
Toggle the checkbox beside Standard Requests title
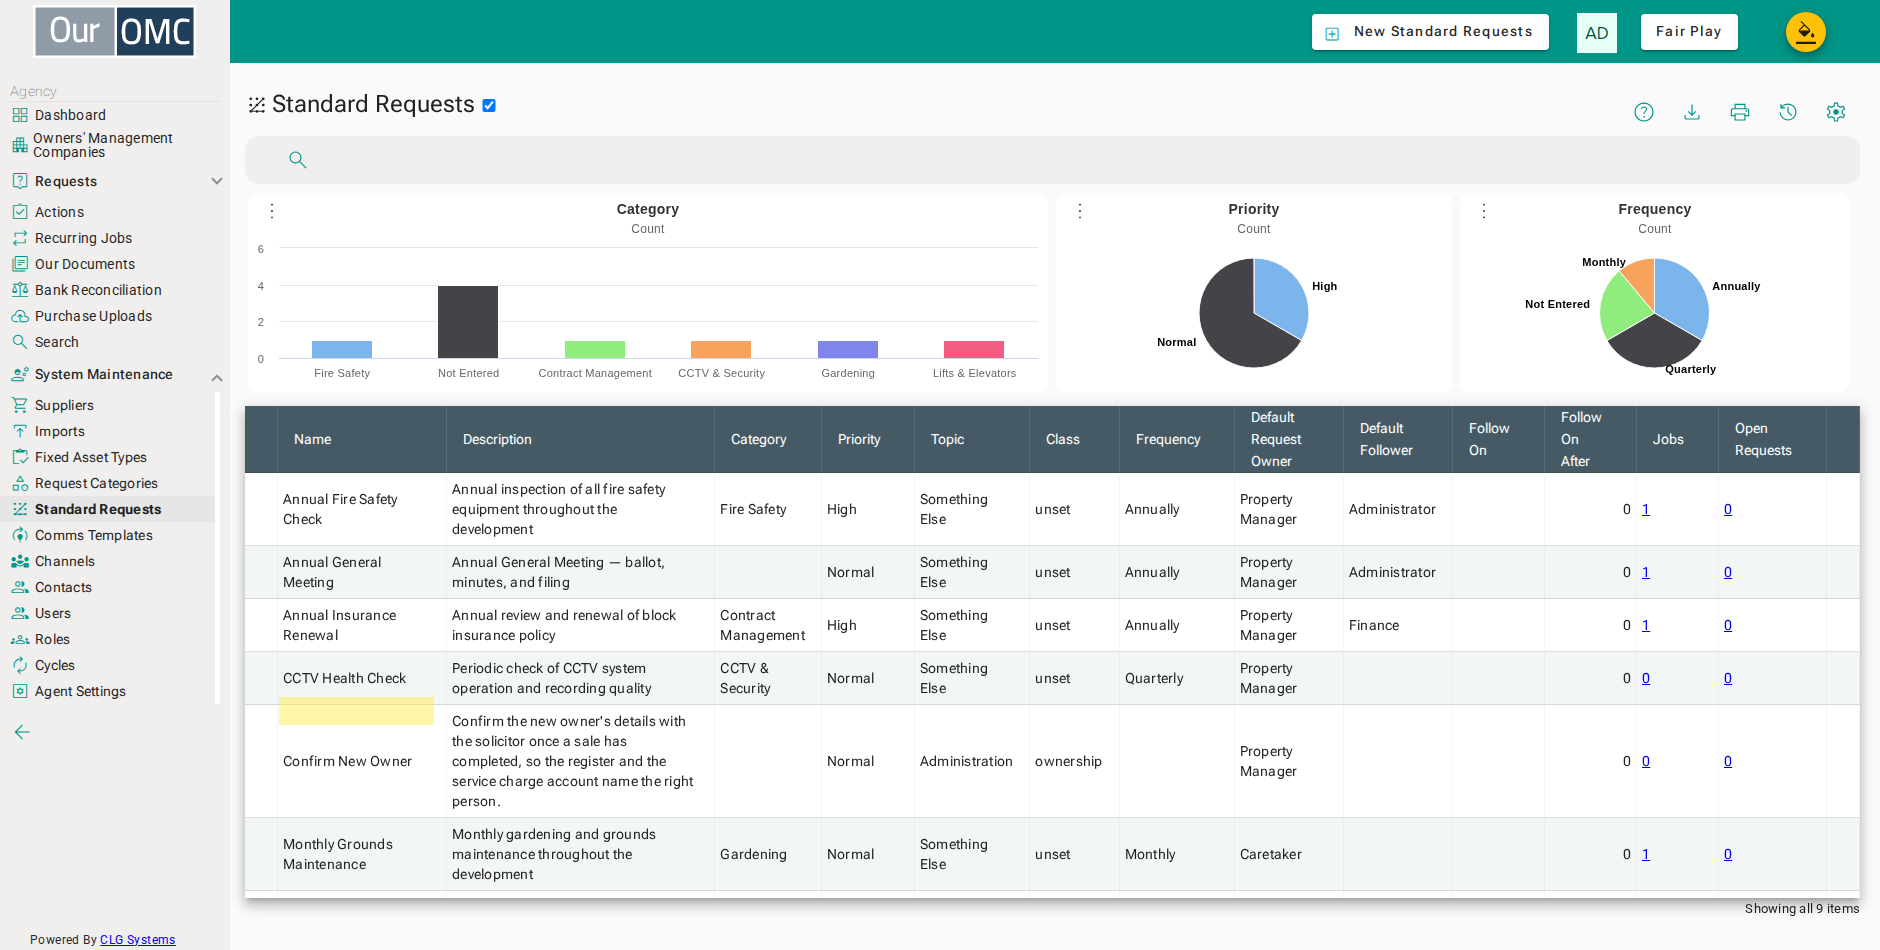[x=489, y=105]
